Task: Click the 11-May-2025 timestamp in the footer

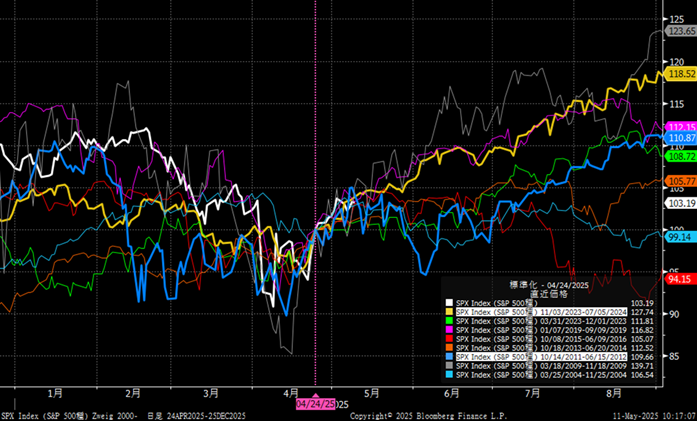Action: click(654, 416)
